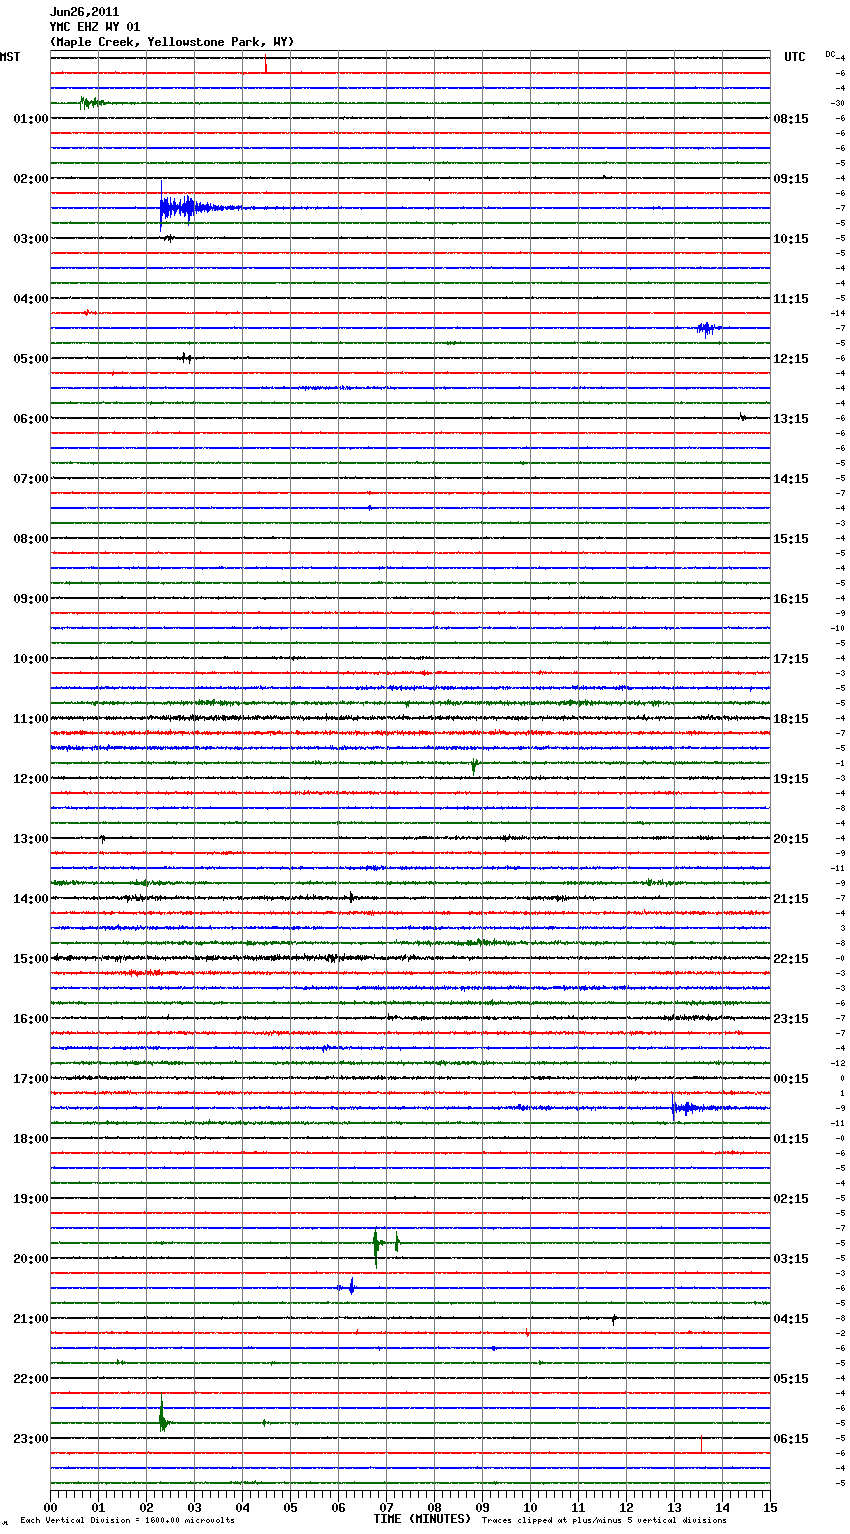The image size is (850, 1534).
Task: Click the blue burst after 04:00 MST
Action: [708, 328]
